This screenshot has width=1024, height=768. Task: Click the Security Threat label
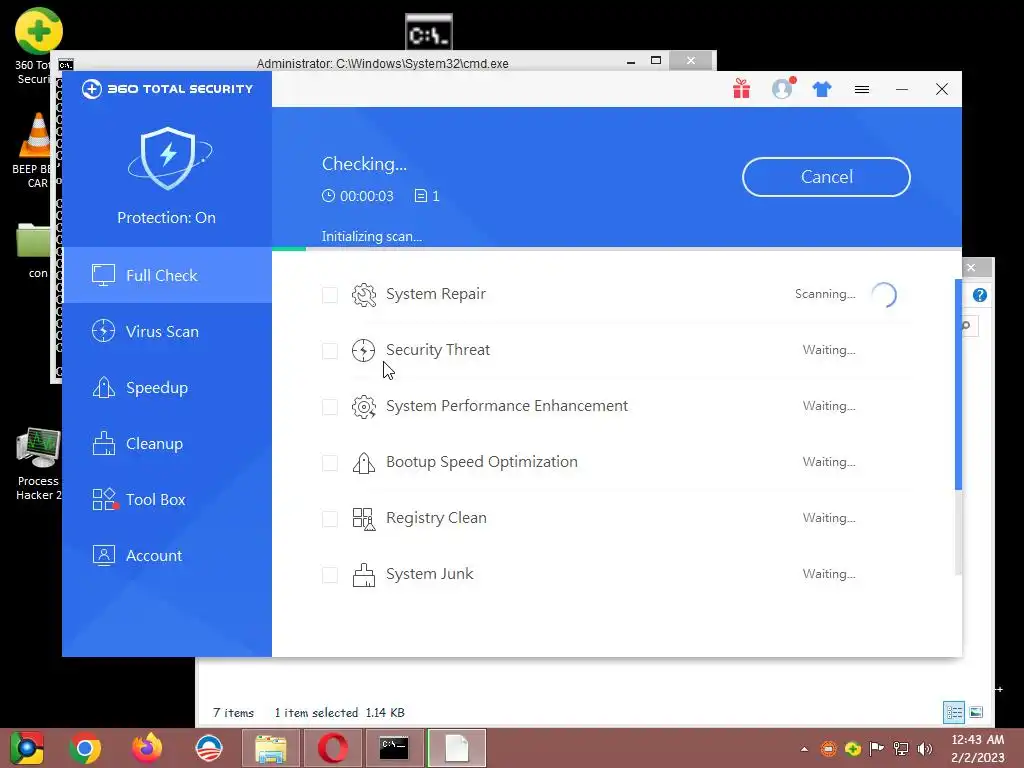coord(438,350)
